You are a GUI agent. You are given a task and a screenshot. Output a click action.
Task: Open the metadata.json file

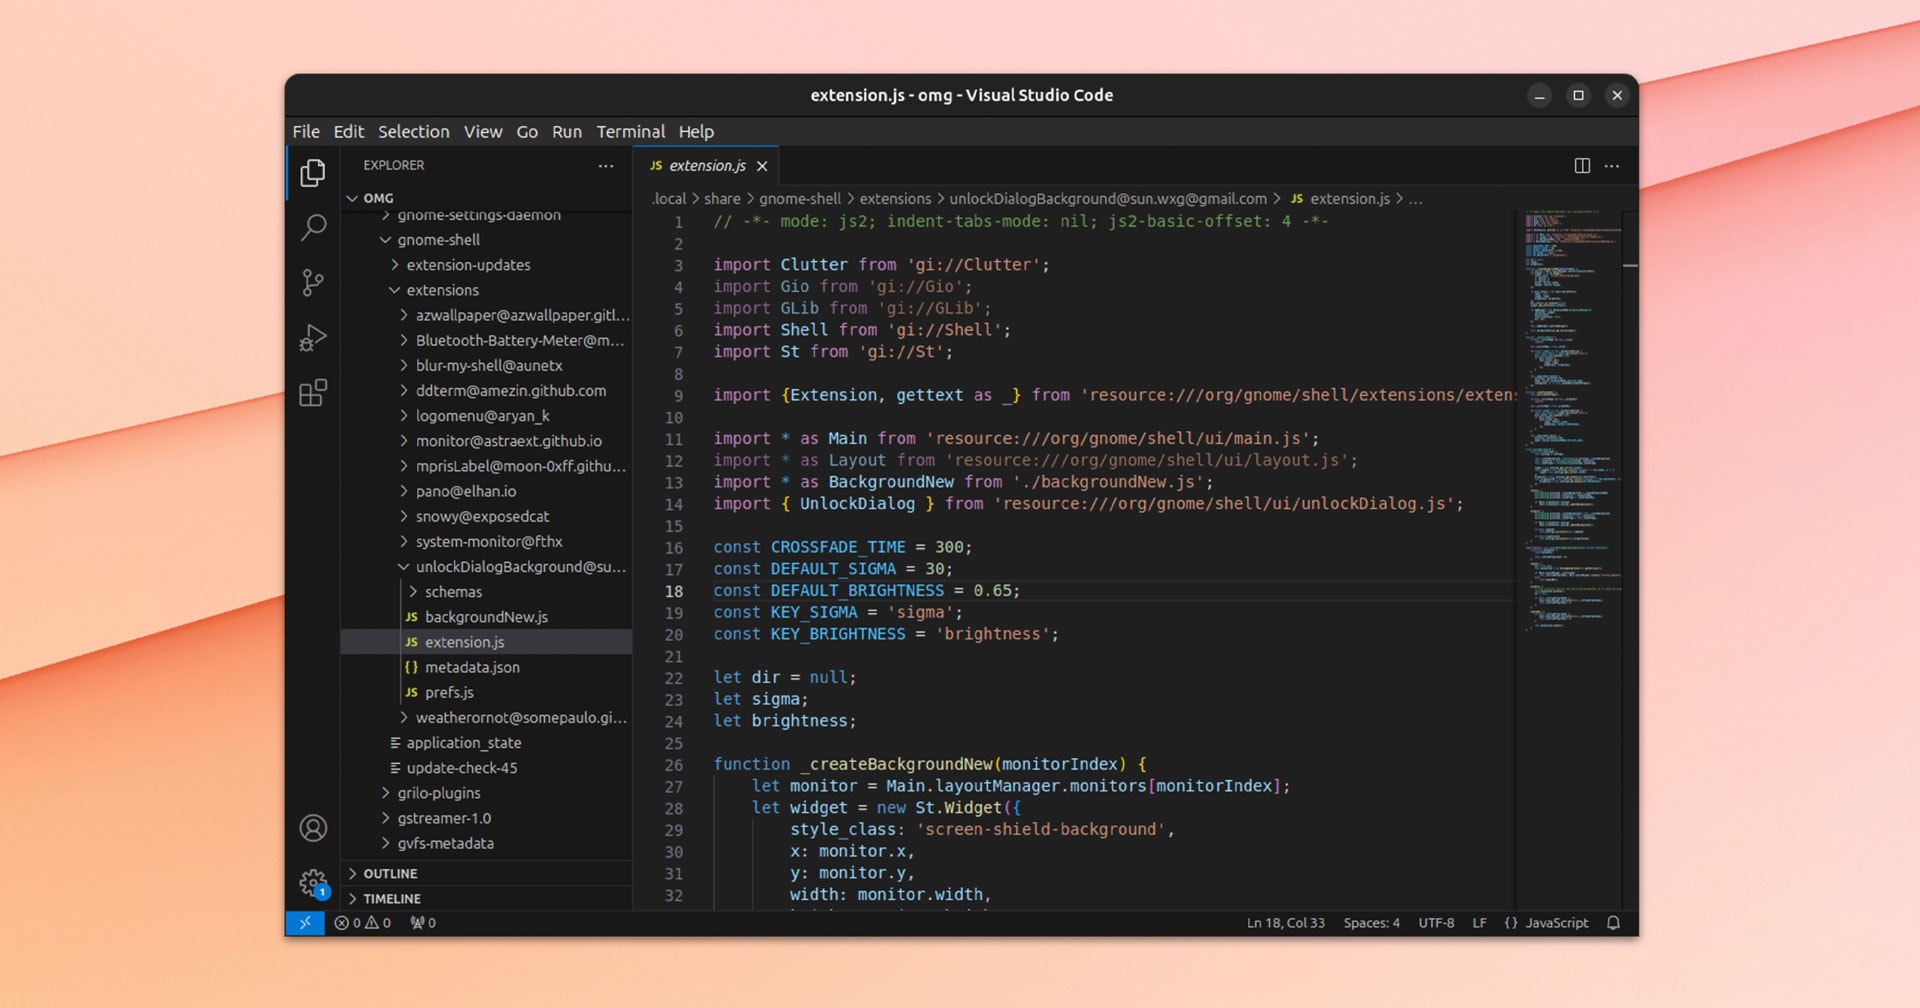(486, 667)
